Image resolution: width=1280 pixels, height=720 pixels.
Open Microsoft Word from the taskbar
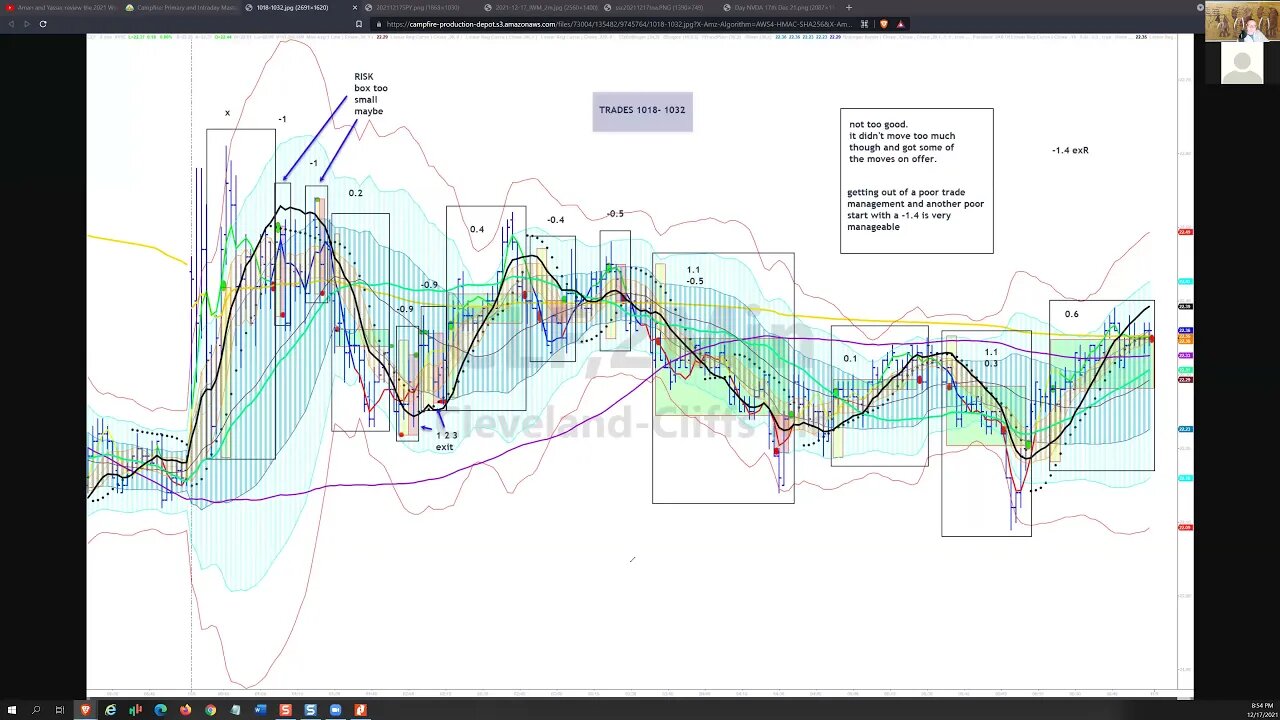point(260,710)
